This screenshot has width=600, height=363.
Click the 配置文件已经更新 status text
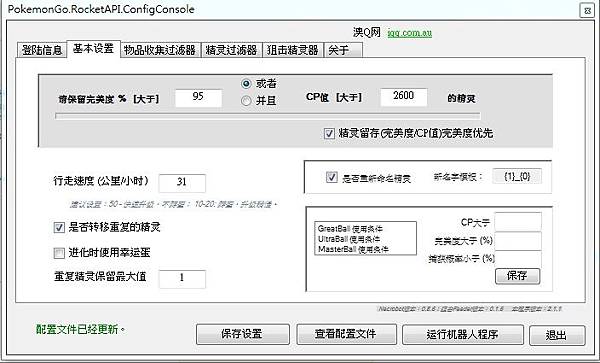click(x=80, y=329)
